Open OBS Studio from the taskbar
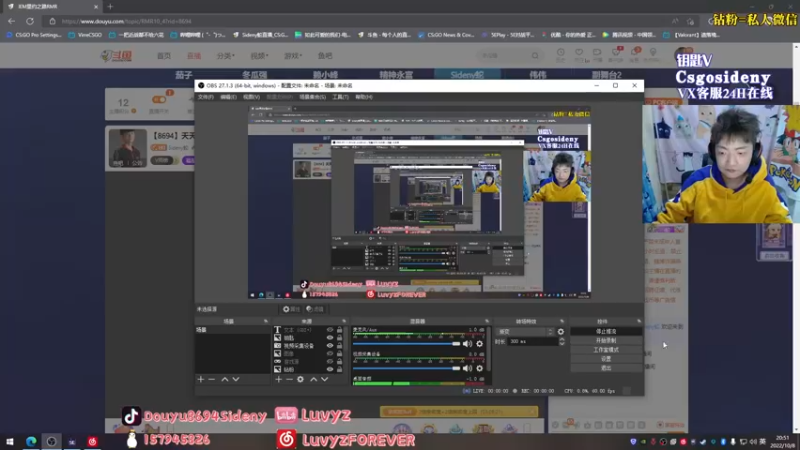 [x=52, y=441]
